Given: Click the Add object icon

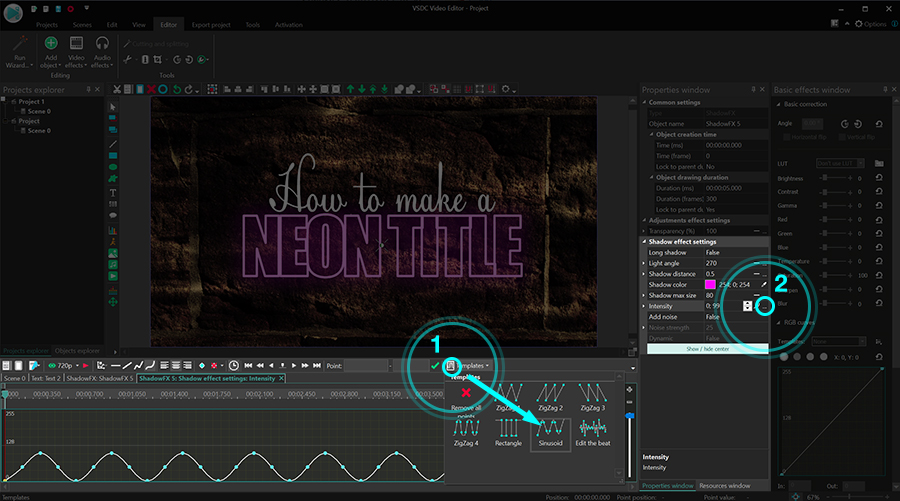Looking at the screenshot, I should 50,44.
